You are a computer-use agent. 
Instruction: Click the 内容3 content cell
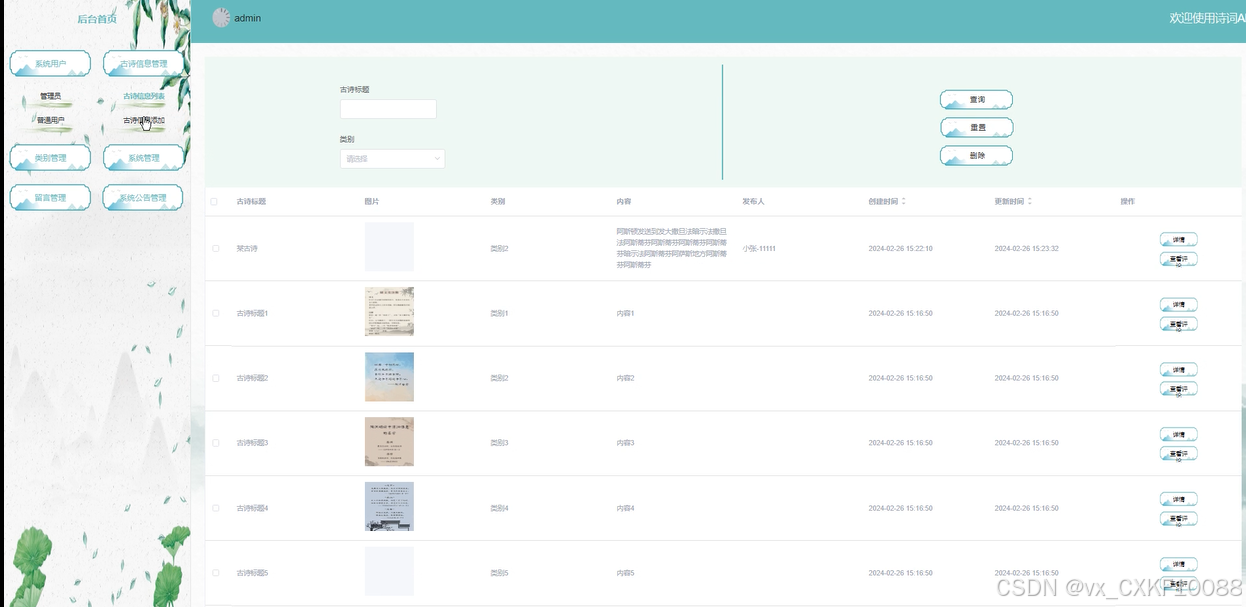pos(626,443)
